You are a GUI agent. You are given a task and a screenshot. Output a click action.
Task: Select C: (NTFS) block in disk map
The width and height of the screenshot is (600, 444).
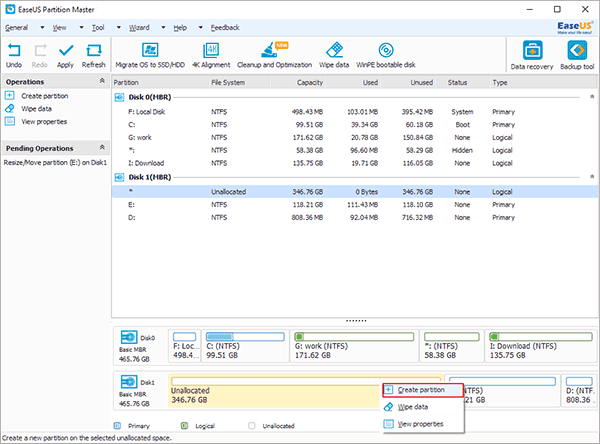(245, 346)
